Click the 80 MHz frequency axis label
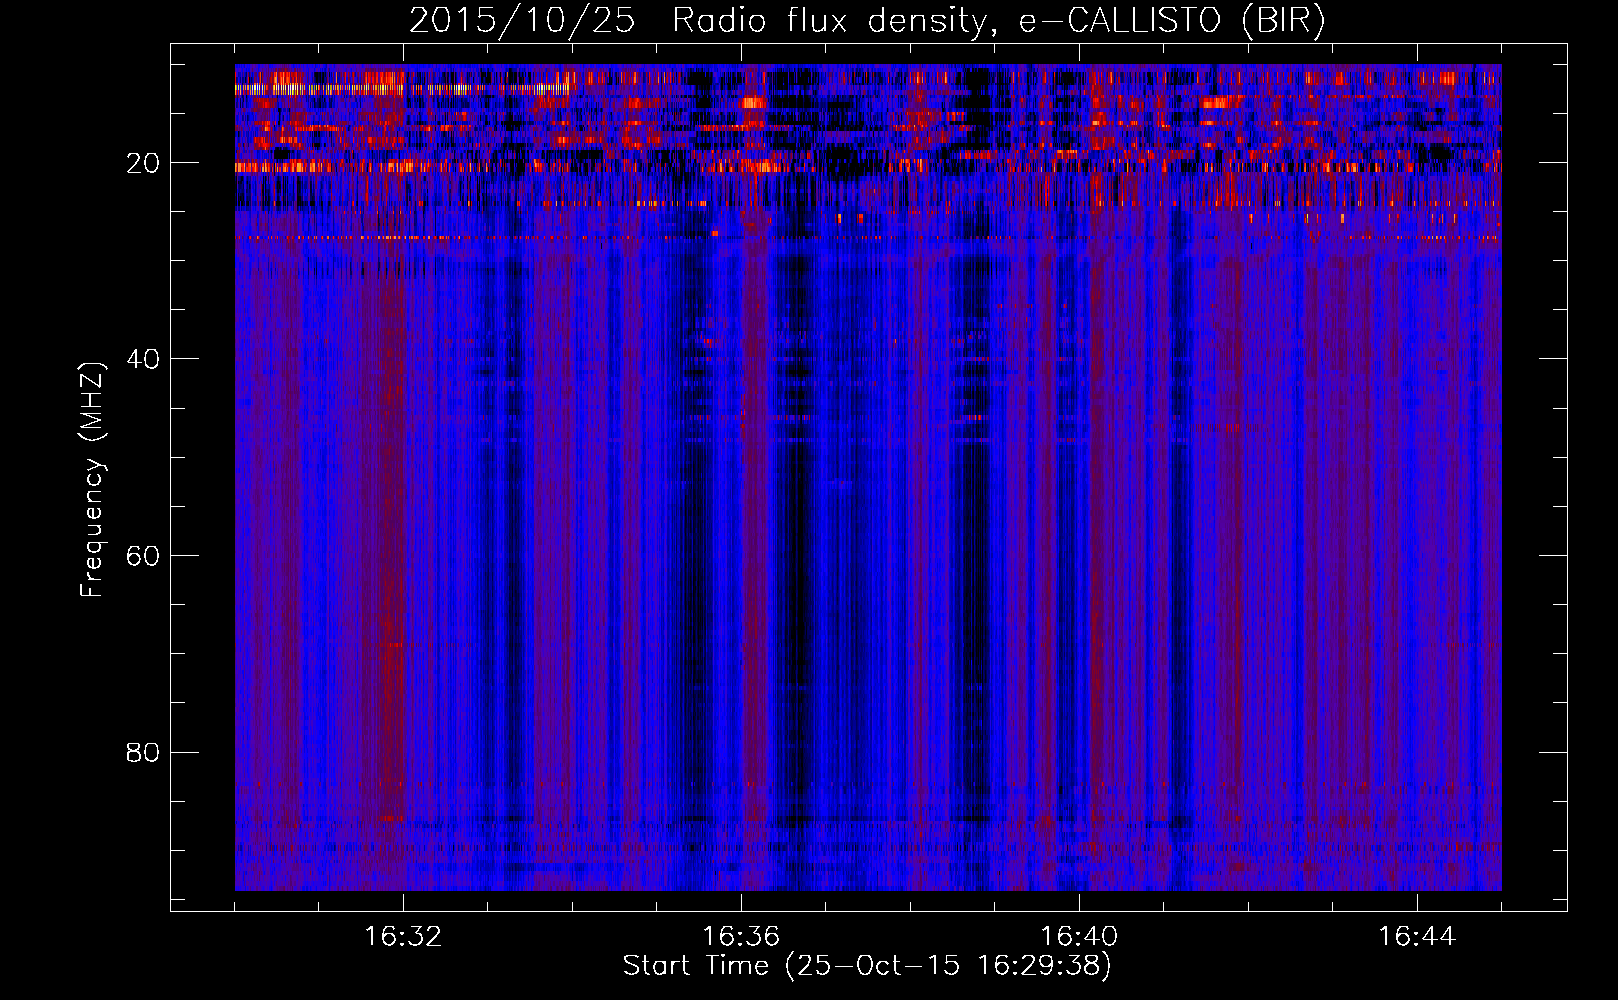Screen dimensions: 1618x1000 (144, 752)
